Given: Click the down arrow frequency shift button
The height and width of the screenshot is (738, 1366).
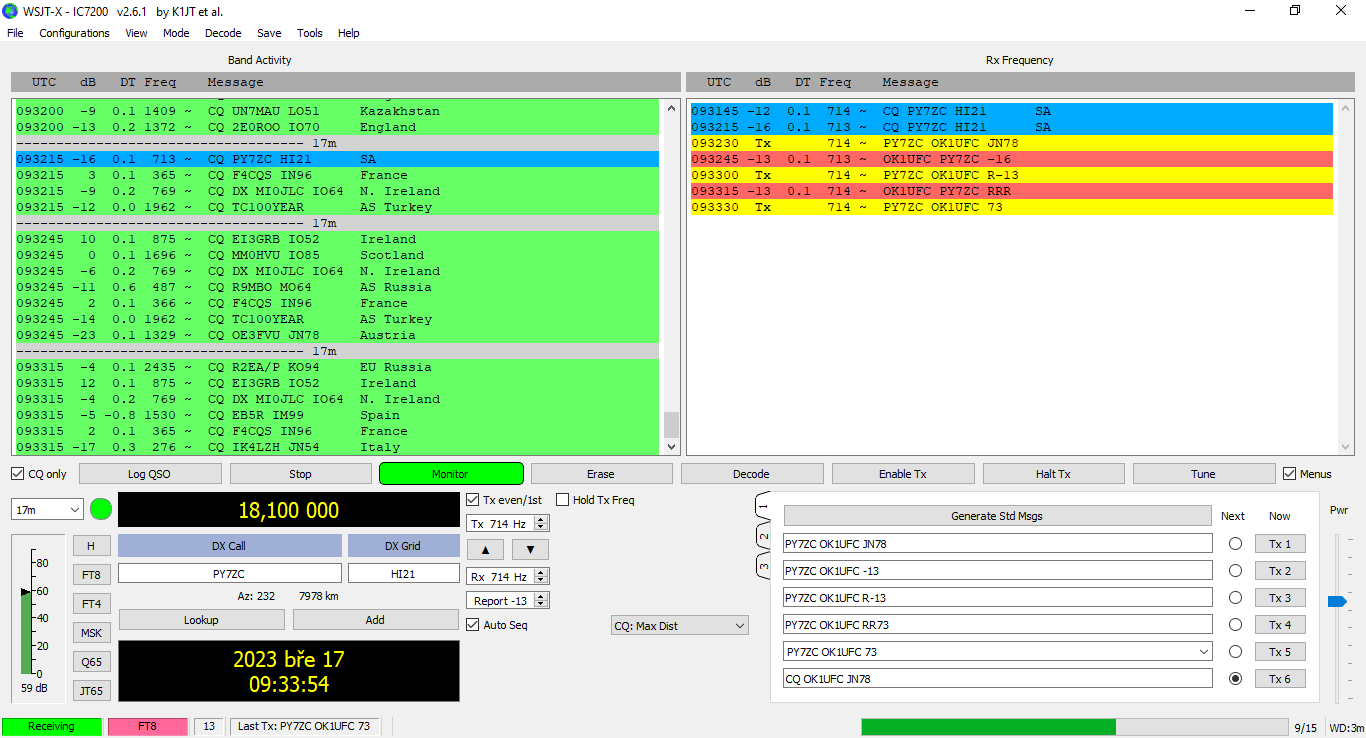Looking at the screenshot, I should [530, 549].
